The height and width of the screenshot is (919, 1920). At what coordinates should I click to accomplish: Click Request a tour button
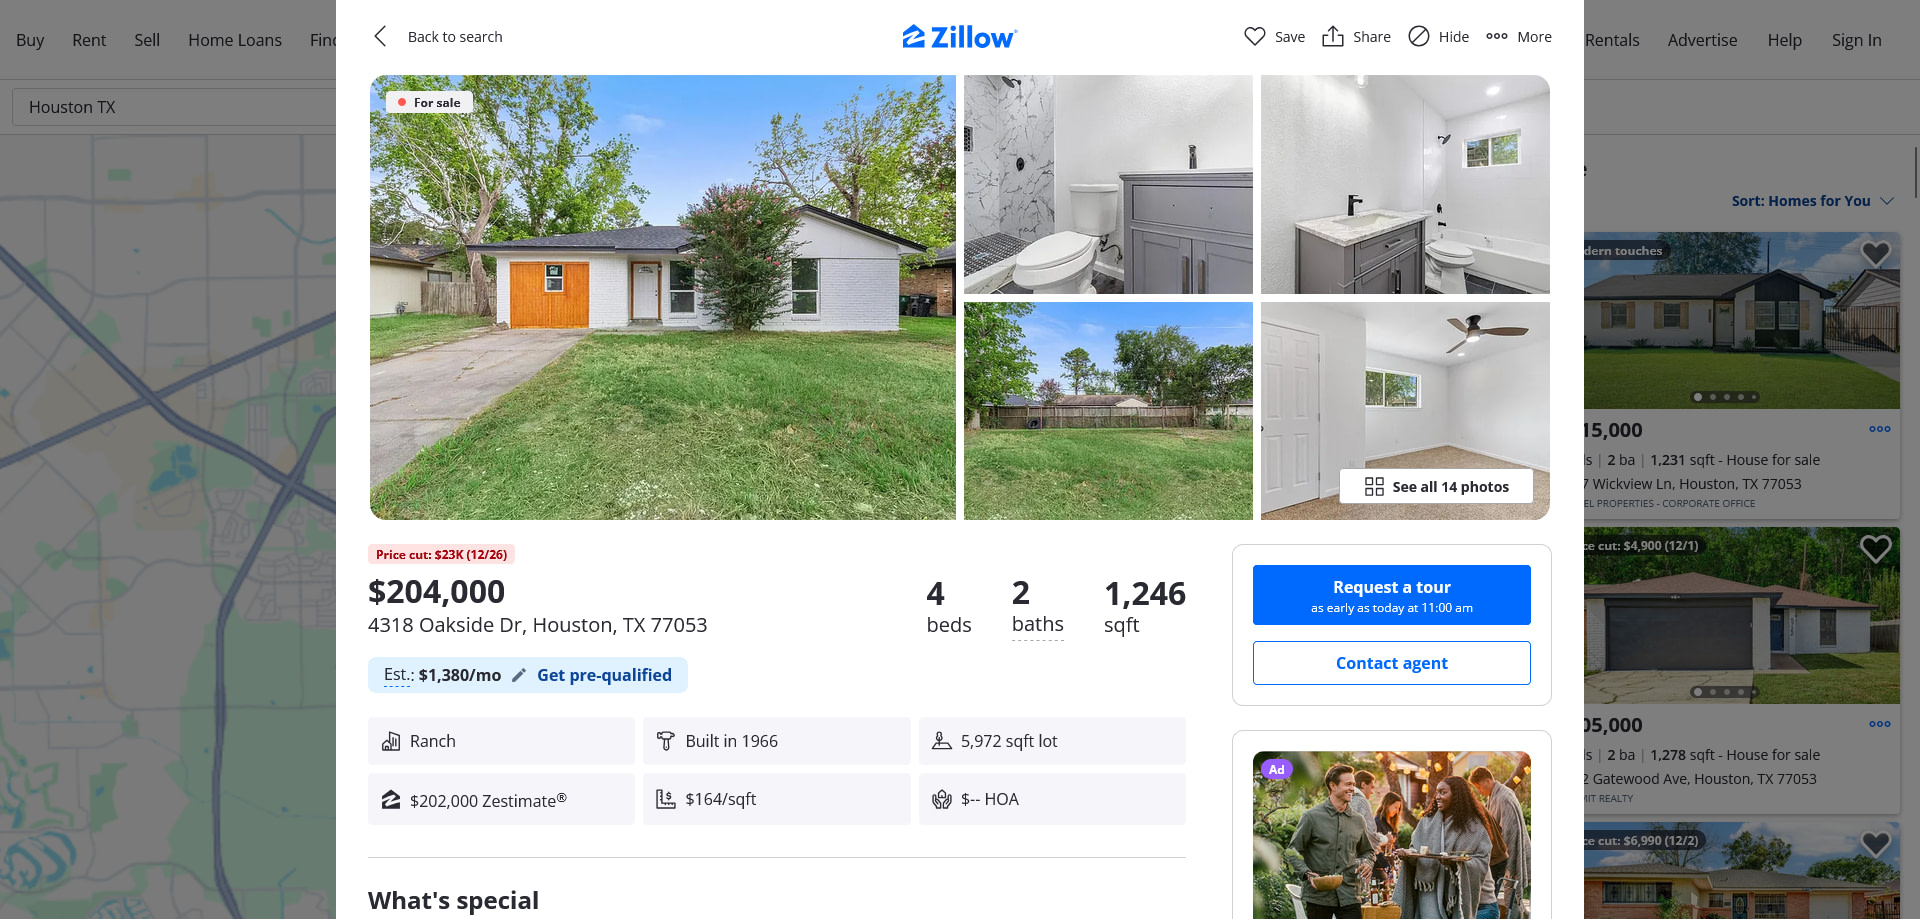pos(1391,595)
